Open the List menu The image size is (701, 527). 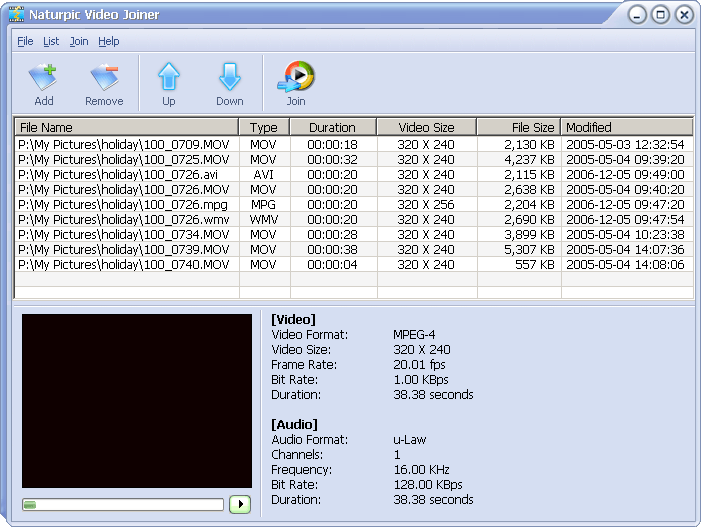(x=51, y=41)
